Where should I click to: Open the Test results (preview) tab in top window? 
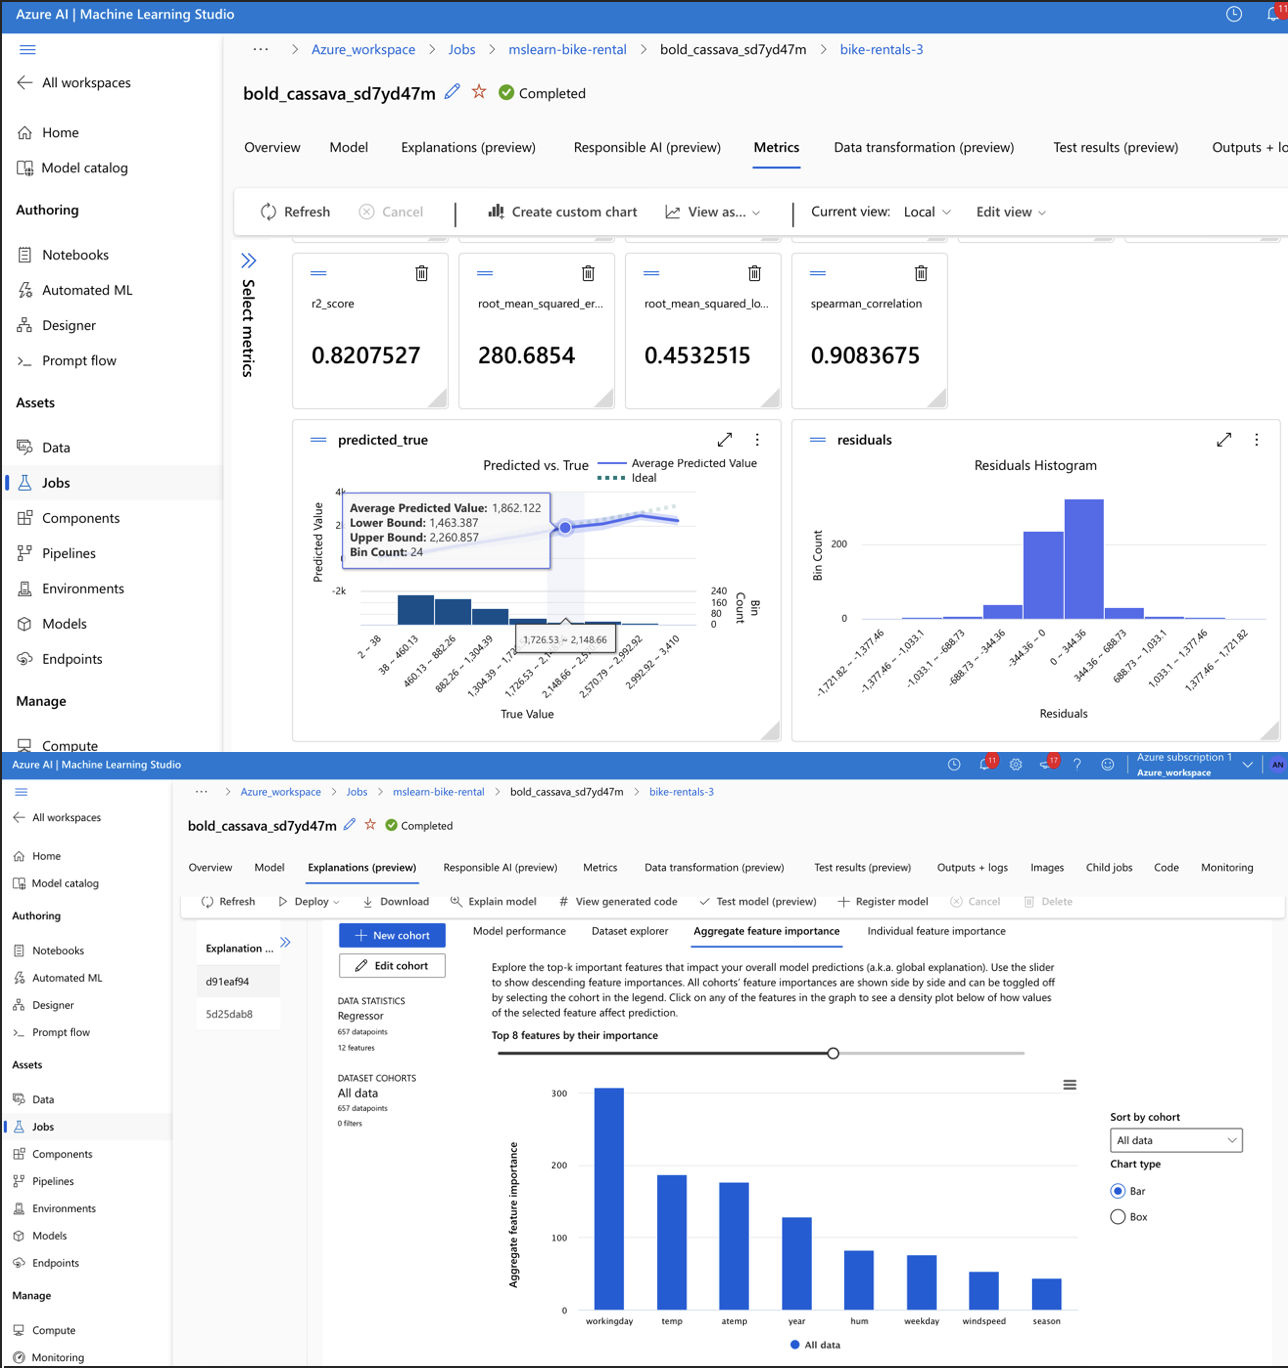1115,147
